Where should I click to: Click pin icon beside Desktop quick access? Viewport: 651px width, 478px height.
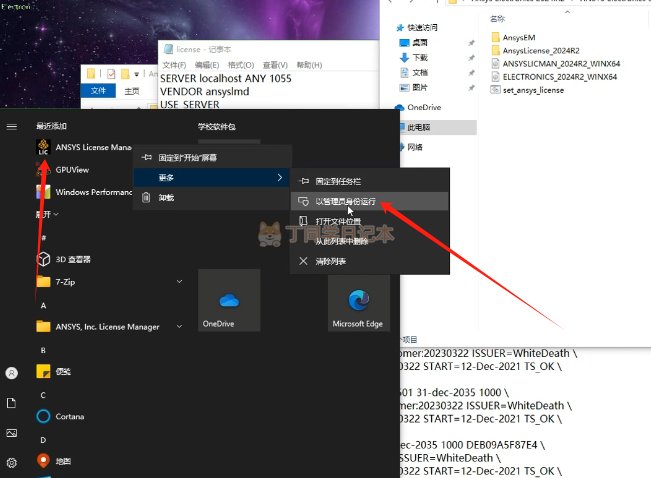click(x=471, y=43)
